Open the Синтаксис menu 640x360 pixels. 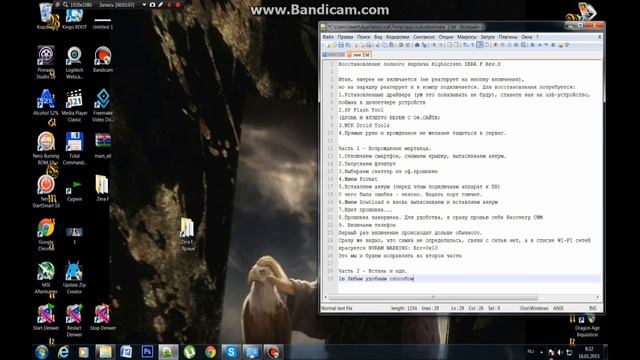tap(424, 37)
